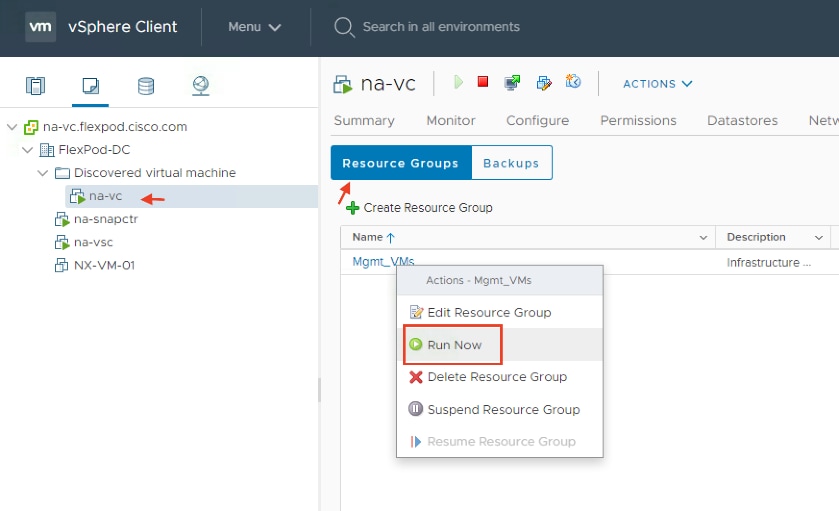Switch to the Permissions tab

(x=638, y=120)
